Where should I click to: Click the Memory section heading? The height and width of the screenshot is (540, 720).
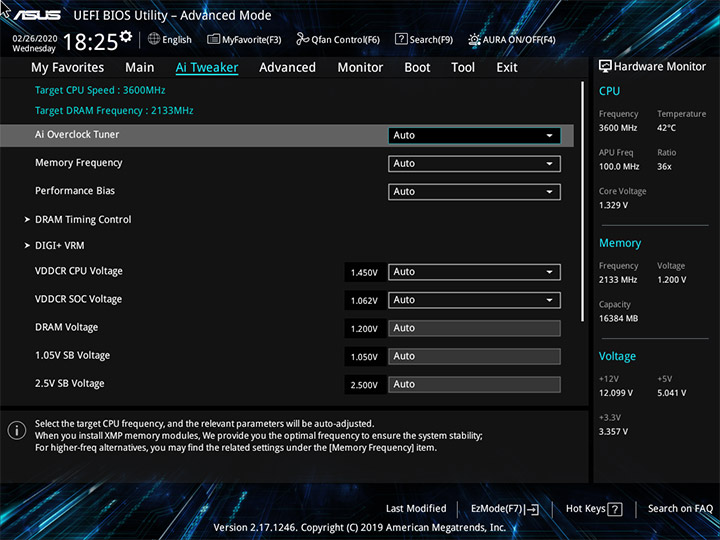click(x=620, y=243)
